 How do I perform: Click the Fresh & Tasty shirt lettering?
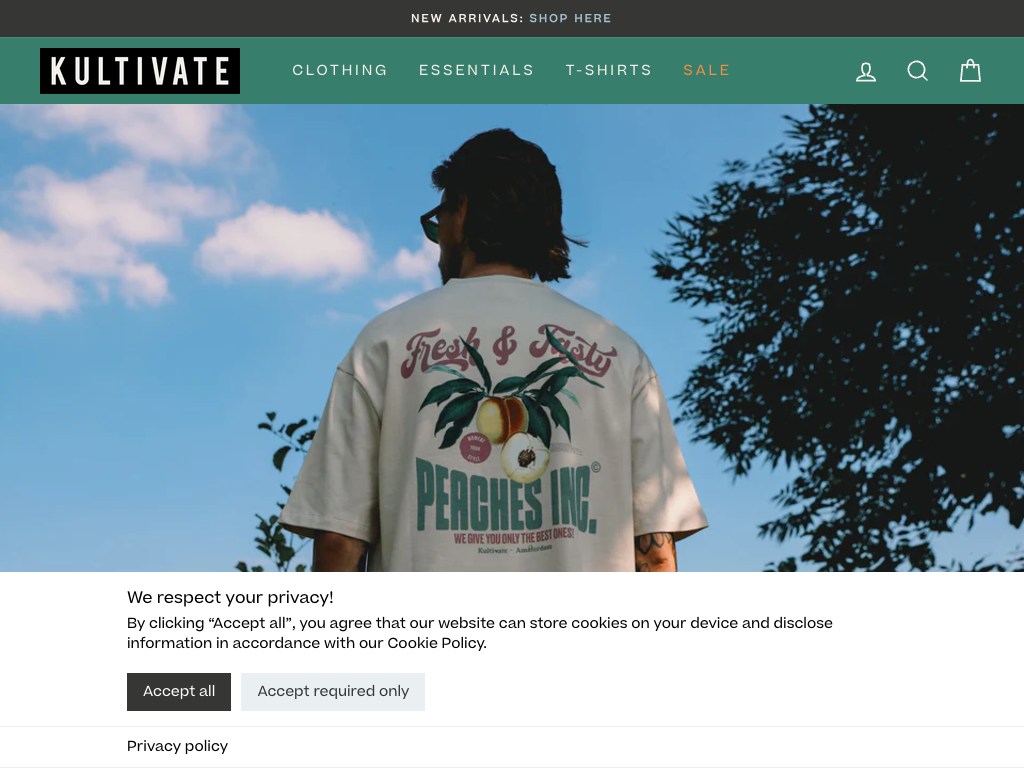pyautogui.click(x=509, y=351)
